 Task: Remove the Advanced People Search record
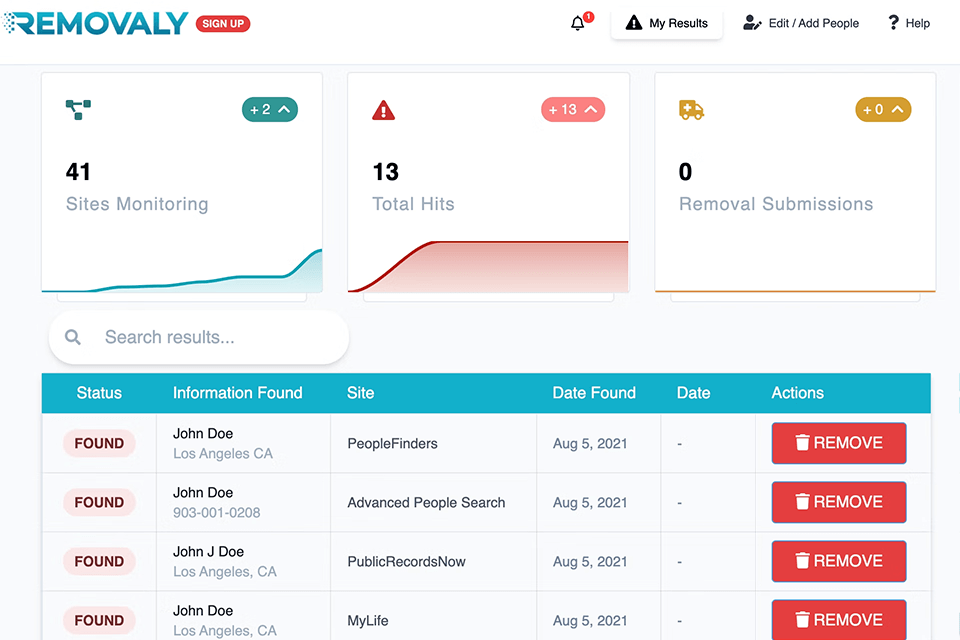(x=839, y=502)
